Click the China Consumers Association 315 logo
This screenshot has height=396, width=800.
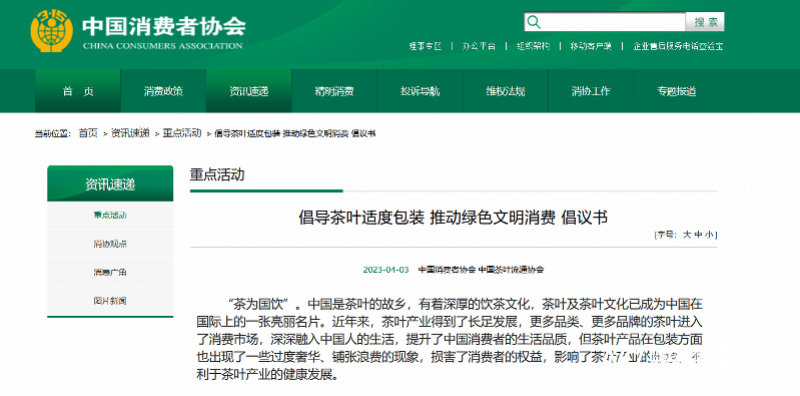[x=52, y=31]
